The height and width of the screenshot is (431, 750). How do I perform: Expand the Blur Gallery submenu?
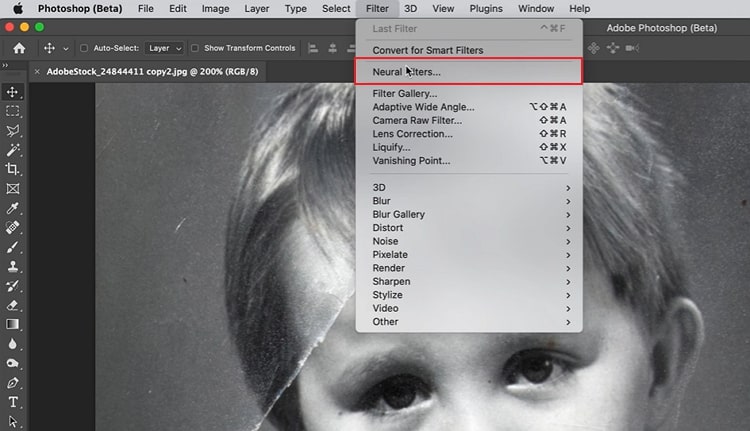coord(469,214)
